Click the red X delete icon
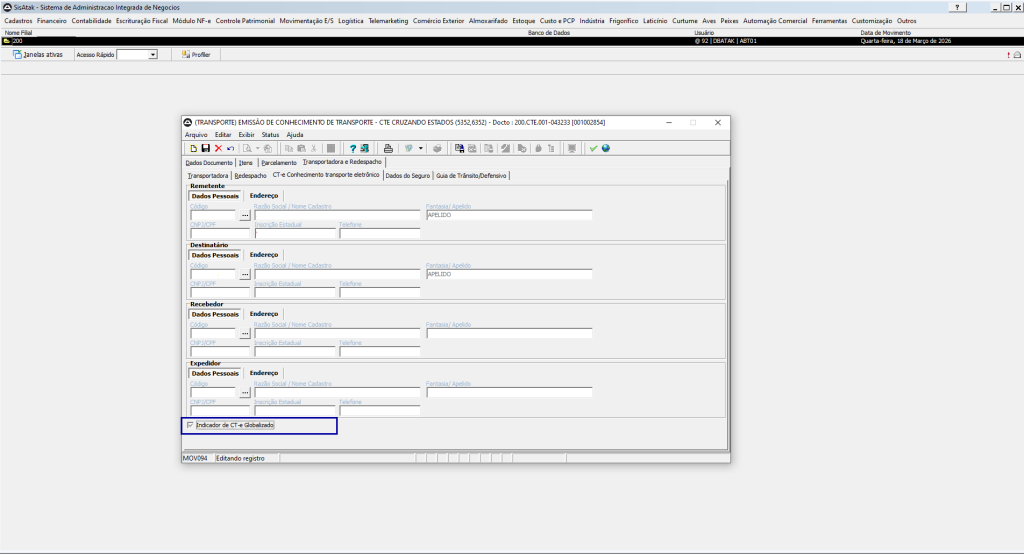Screen dimensions: 1024x554 pos(218,148)
